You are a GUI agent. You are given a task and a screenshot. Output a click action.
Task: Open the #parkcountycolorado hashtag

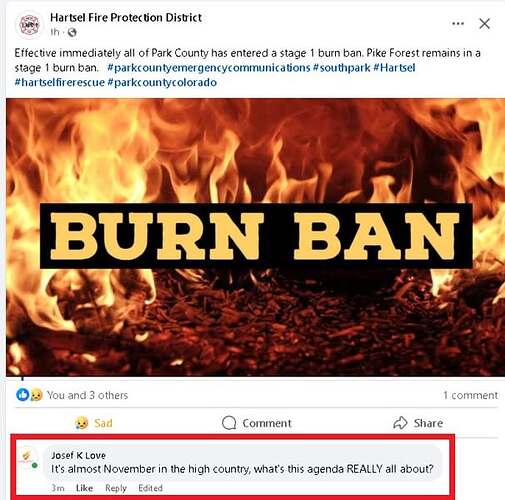click(x=162, y=82)
